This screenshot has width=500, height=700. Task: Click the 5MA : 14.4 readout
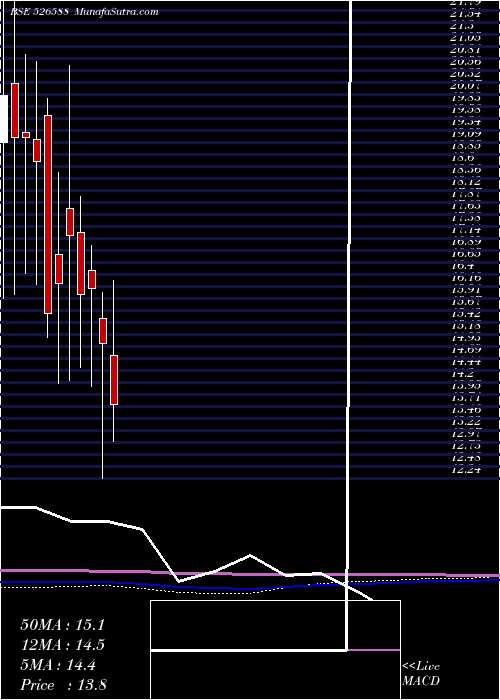click(58, 665)
